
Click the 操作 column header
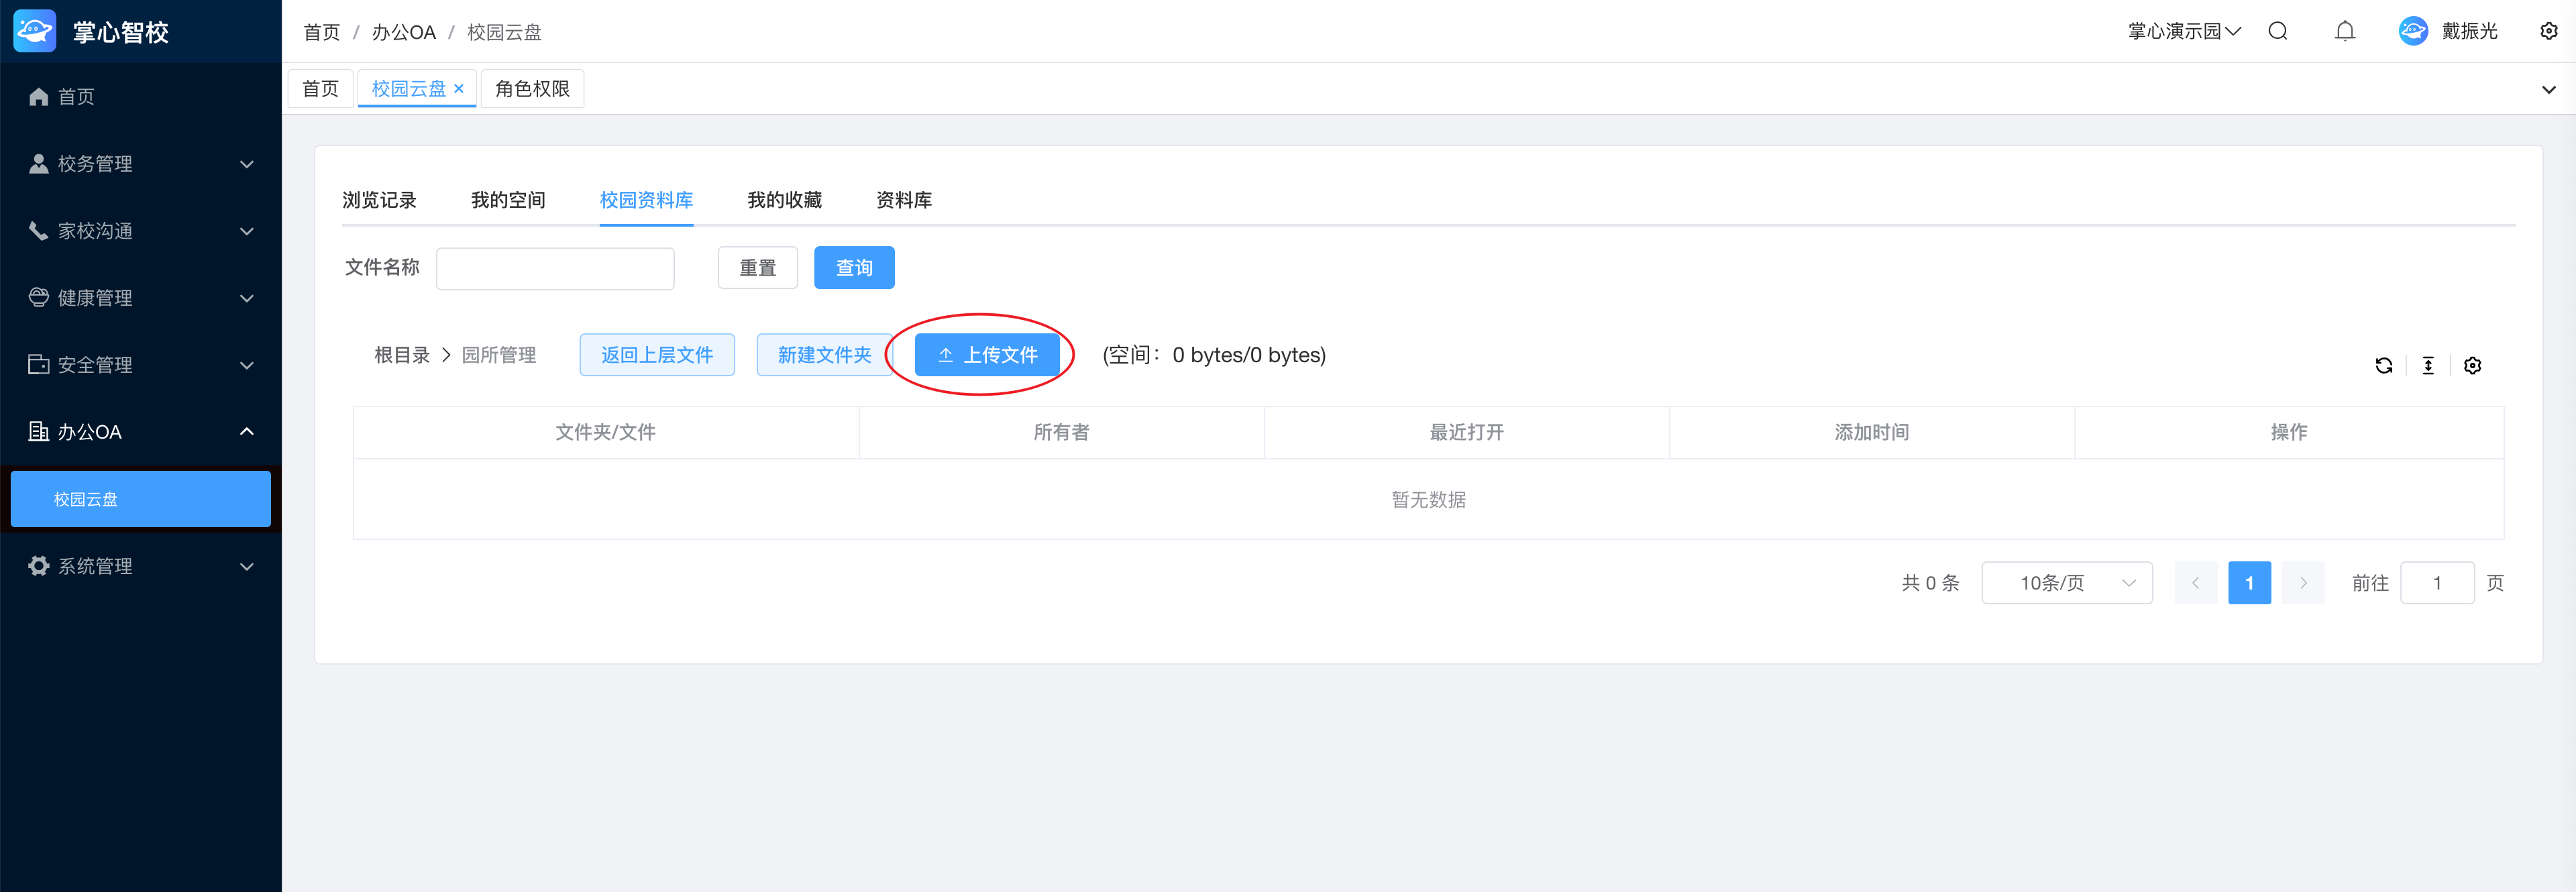2288,432
